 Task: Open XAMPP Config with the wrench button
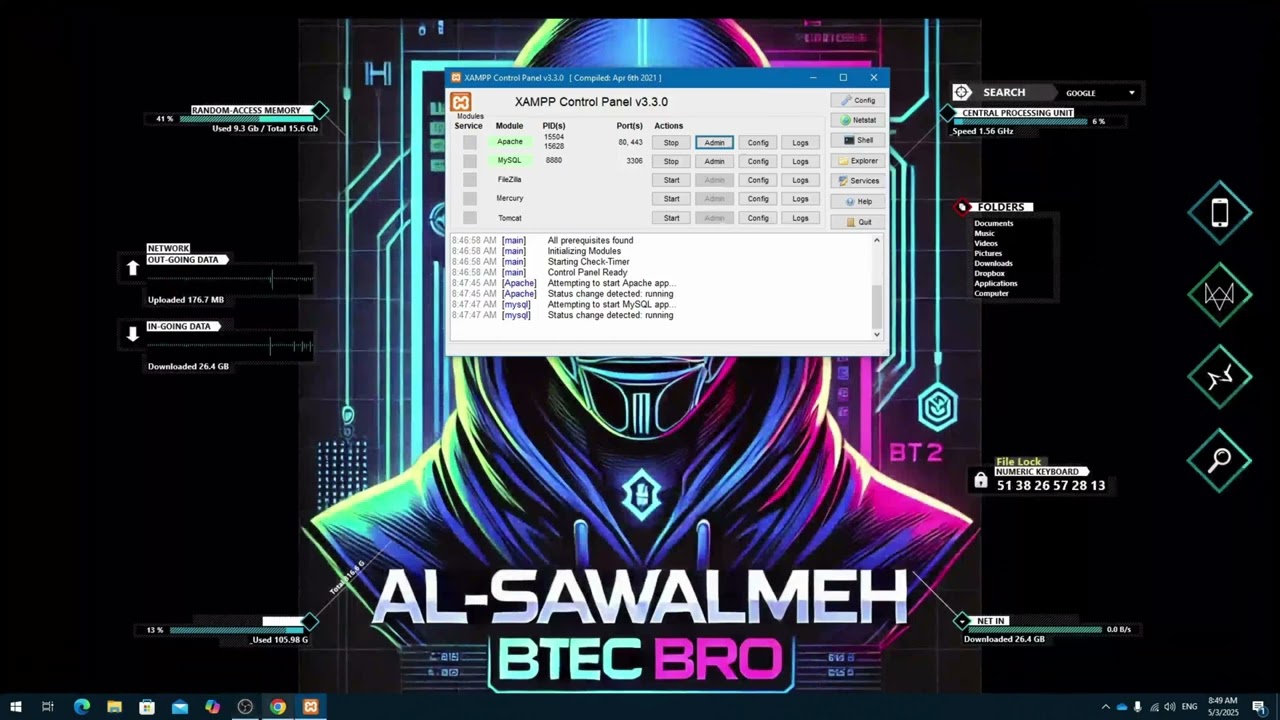tap(858, 100)
